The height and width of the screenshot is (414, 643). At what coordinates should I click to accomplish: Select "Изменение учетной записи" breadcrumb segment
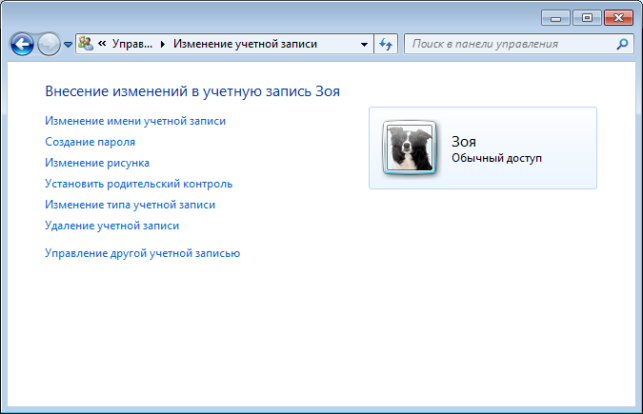coord(245,44)
